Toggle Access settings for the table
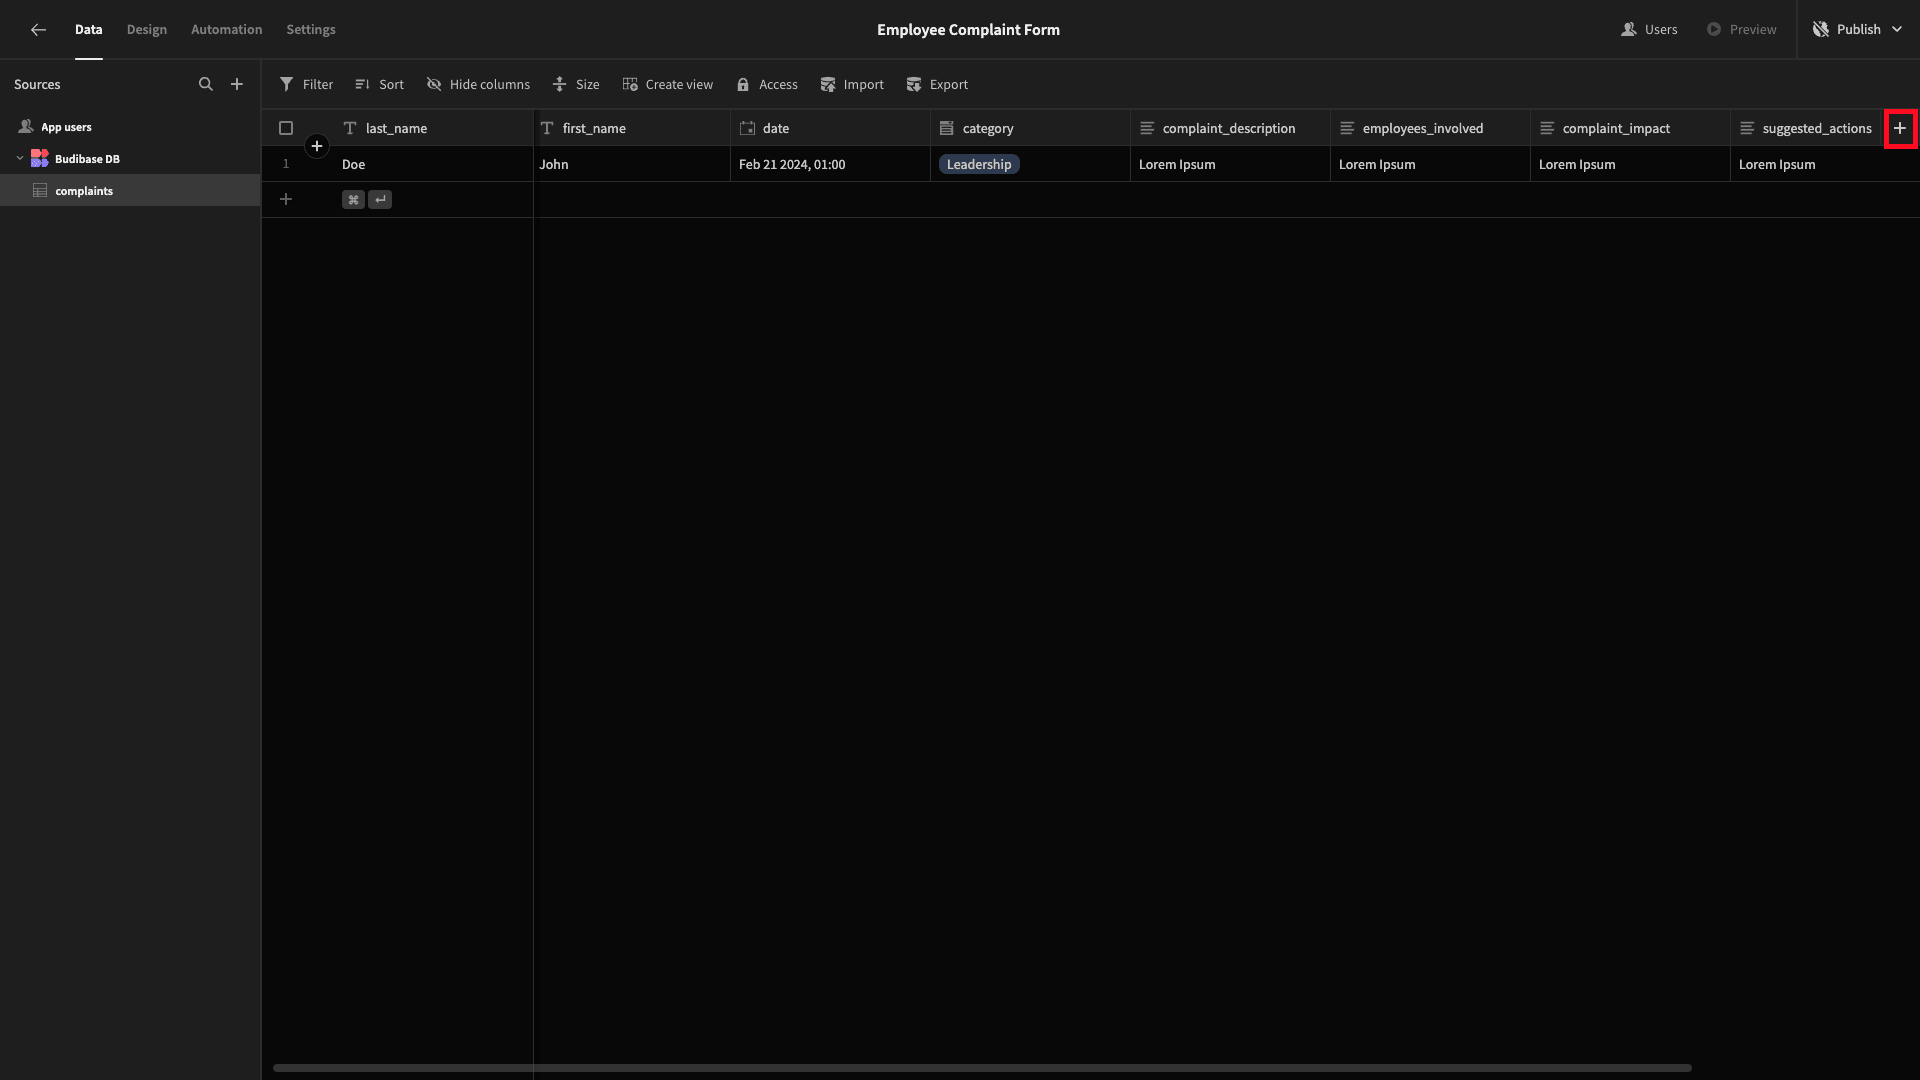Screen dimensions: 1920x1080 767,84
